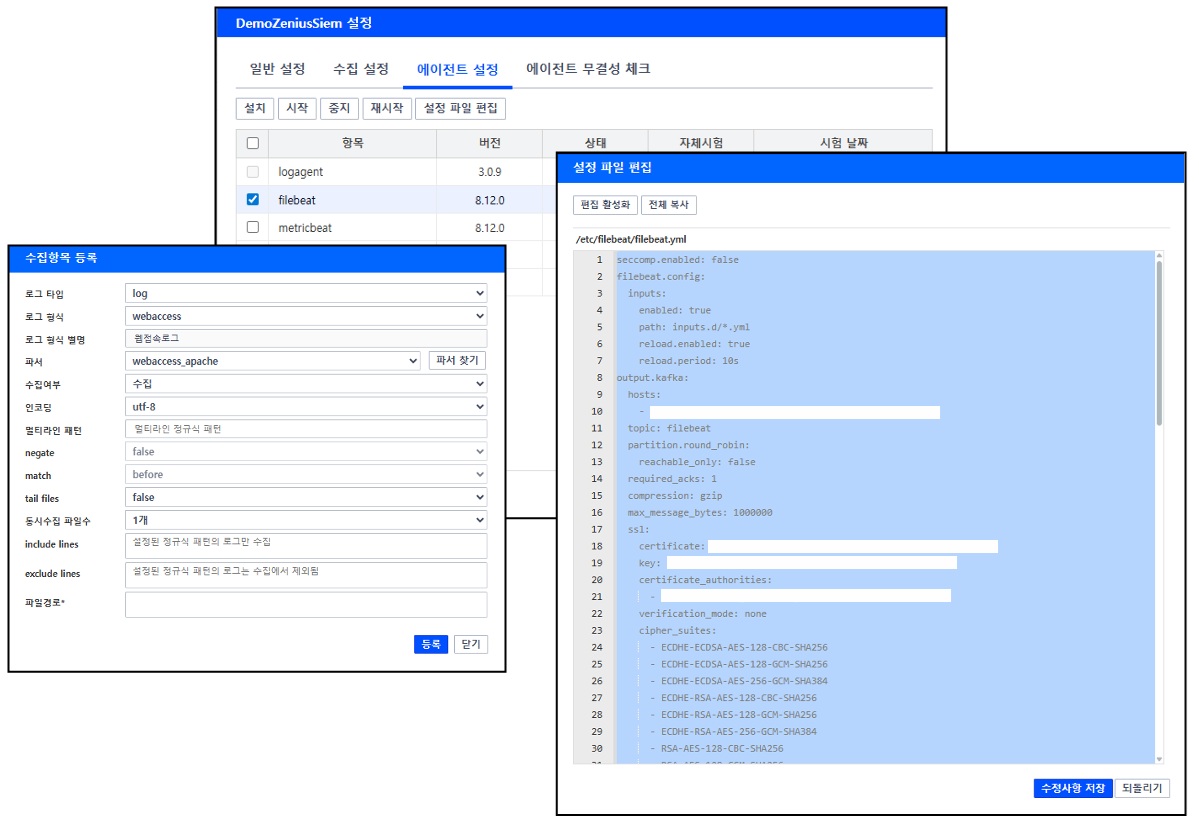Uncheck the filebeat row checkbox
The width and height of the screenshot is (1199, 823).
tap(253, 200)
